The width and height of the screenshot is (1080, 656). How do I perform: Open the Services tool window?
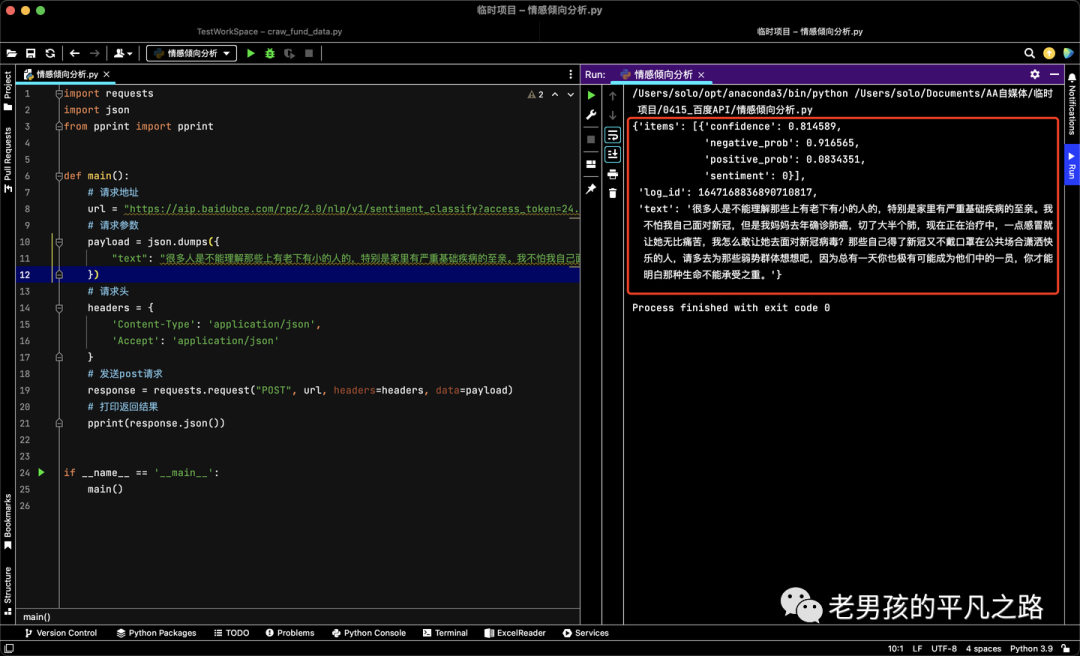point(585,633)
